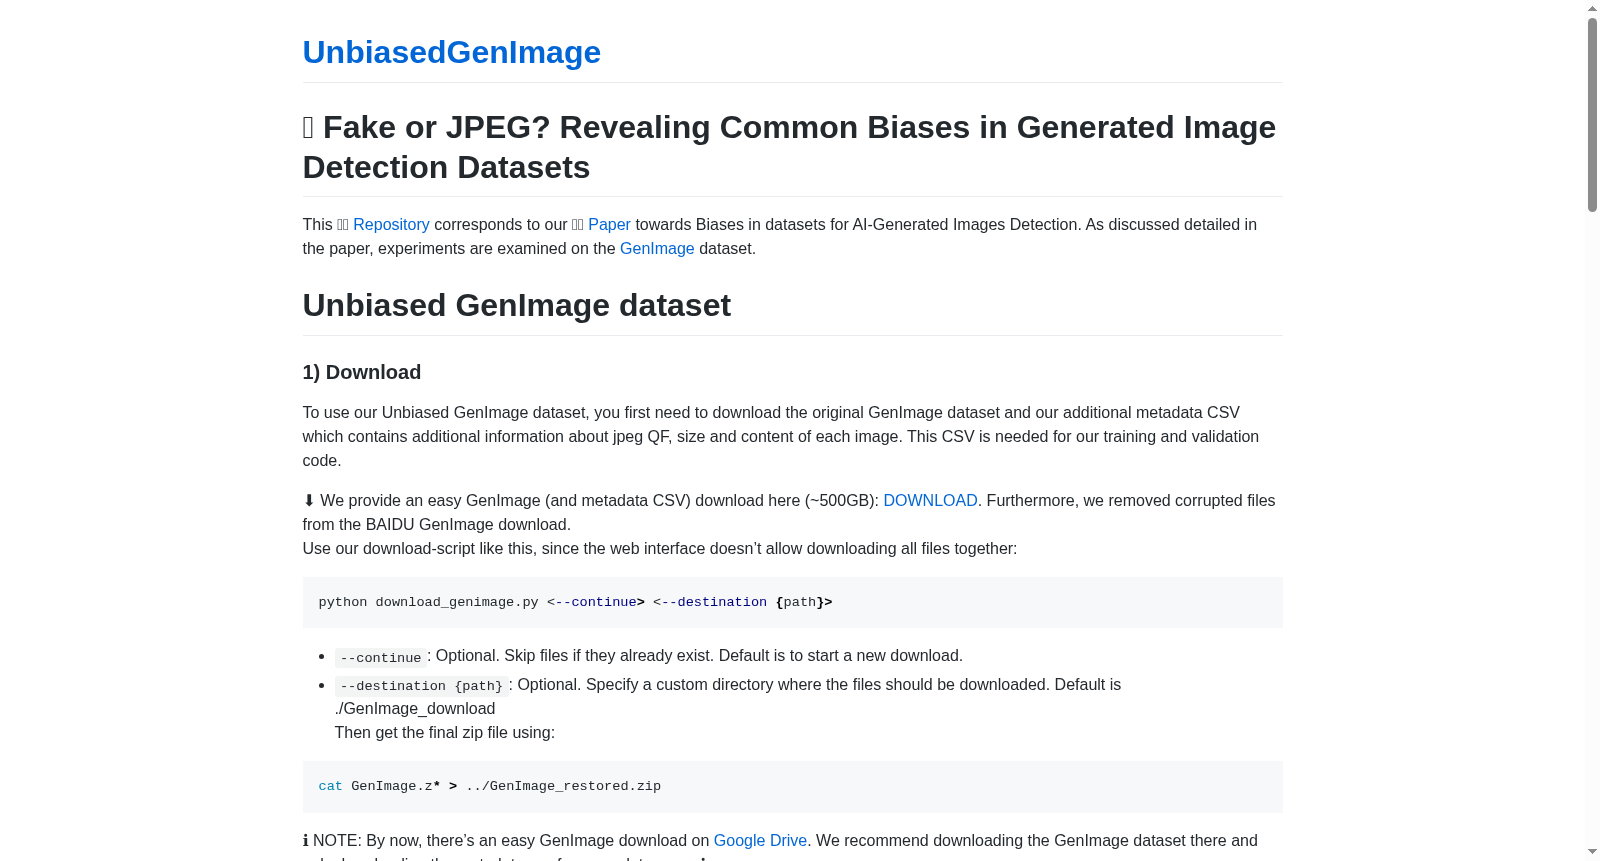The width and height of the screenshot is (1600, 861).
Task: Click the icon glyphs before the Paper link
Action: [578, 225]
